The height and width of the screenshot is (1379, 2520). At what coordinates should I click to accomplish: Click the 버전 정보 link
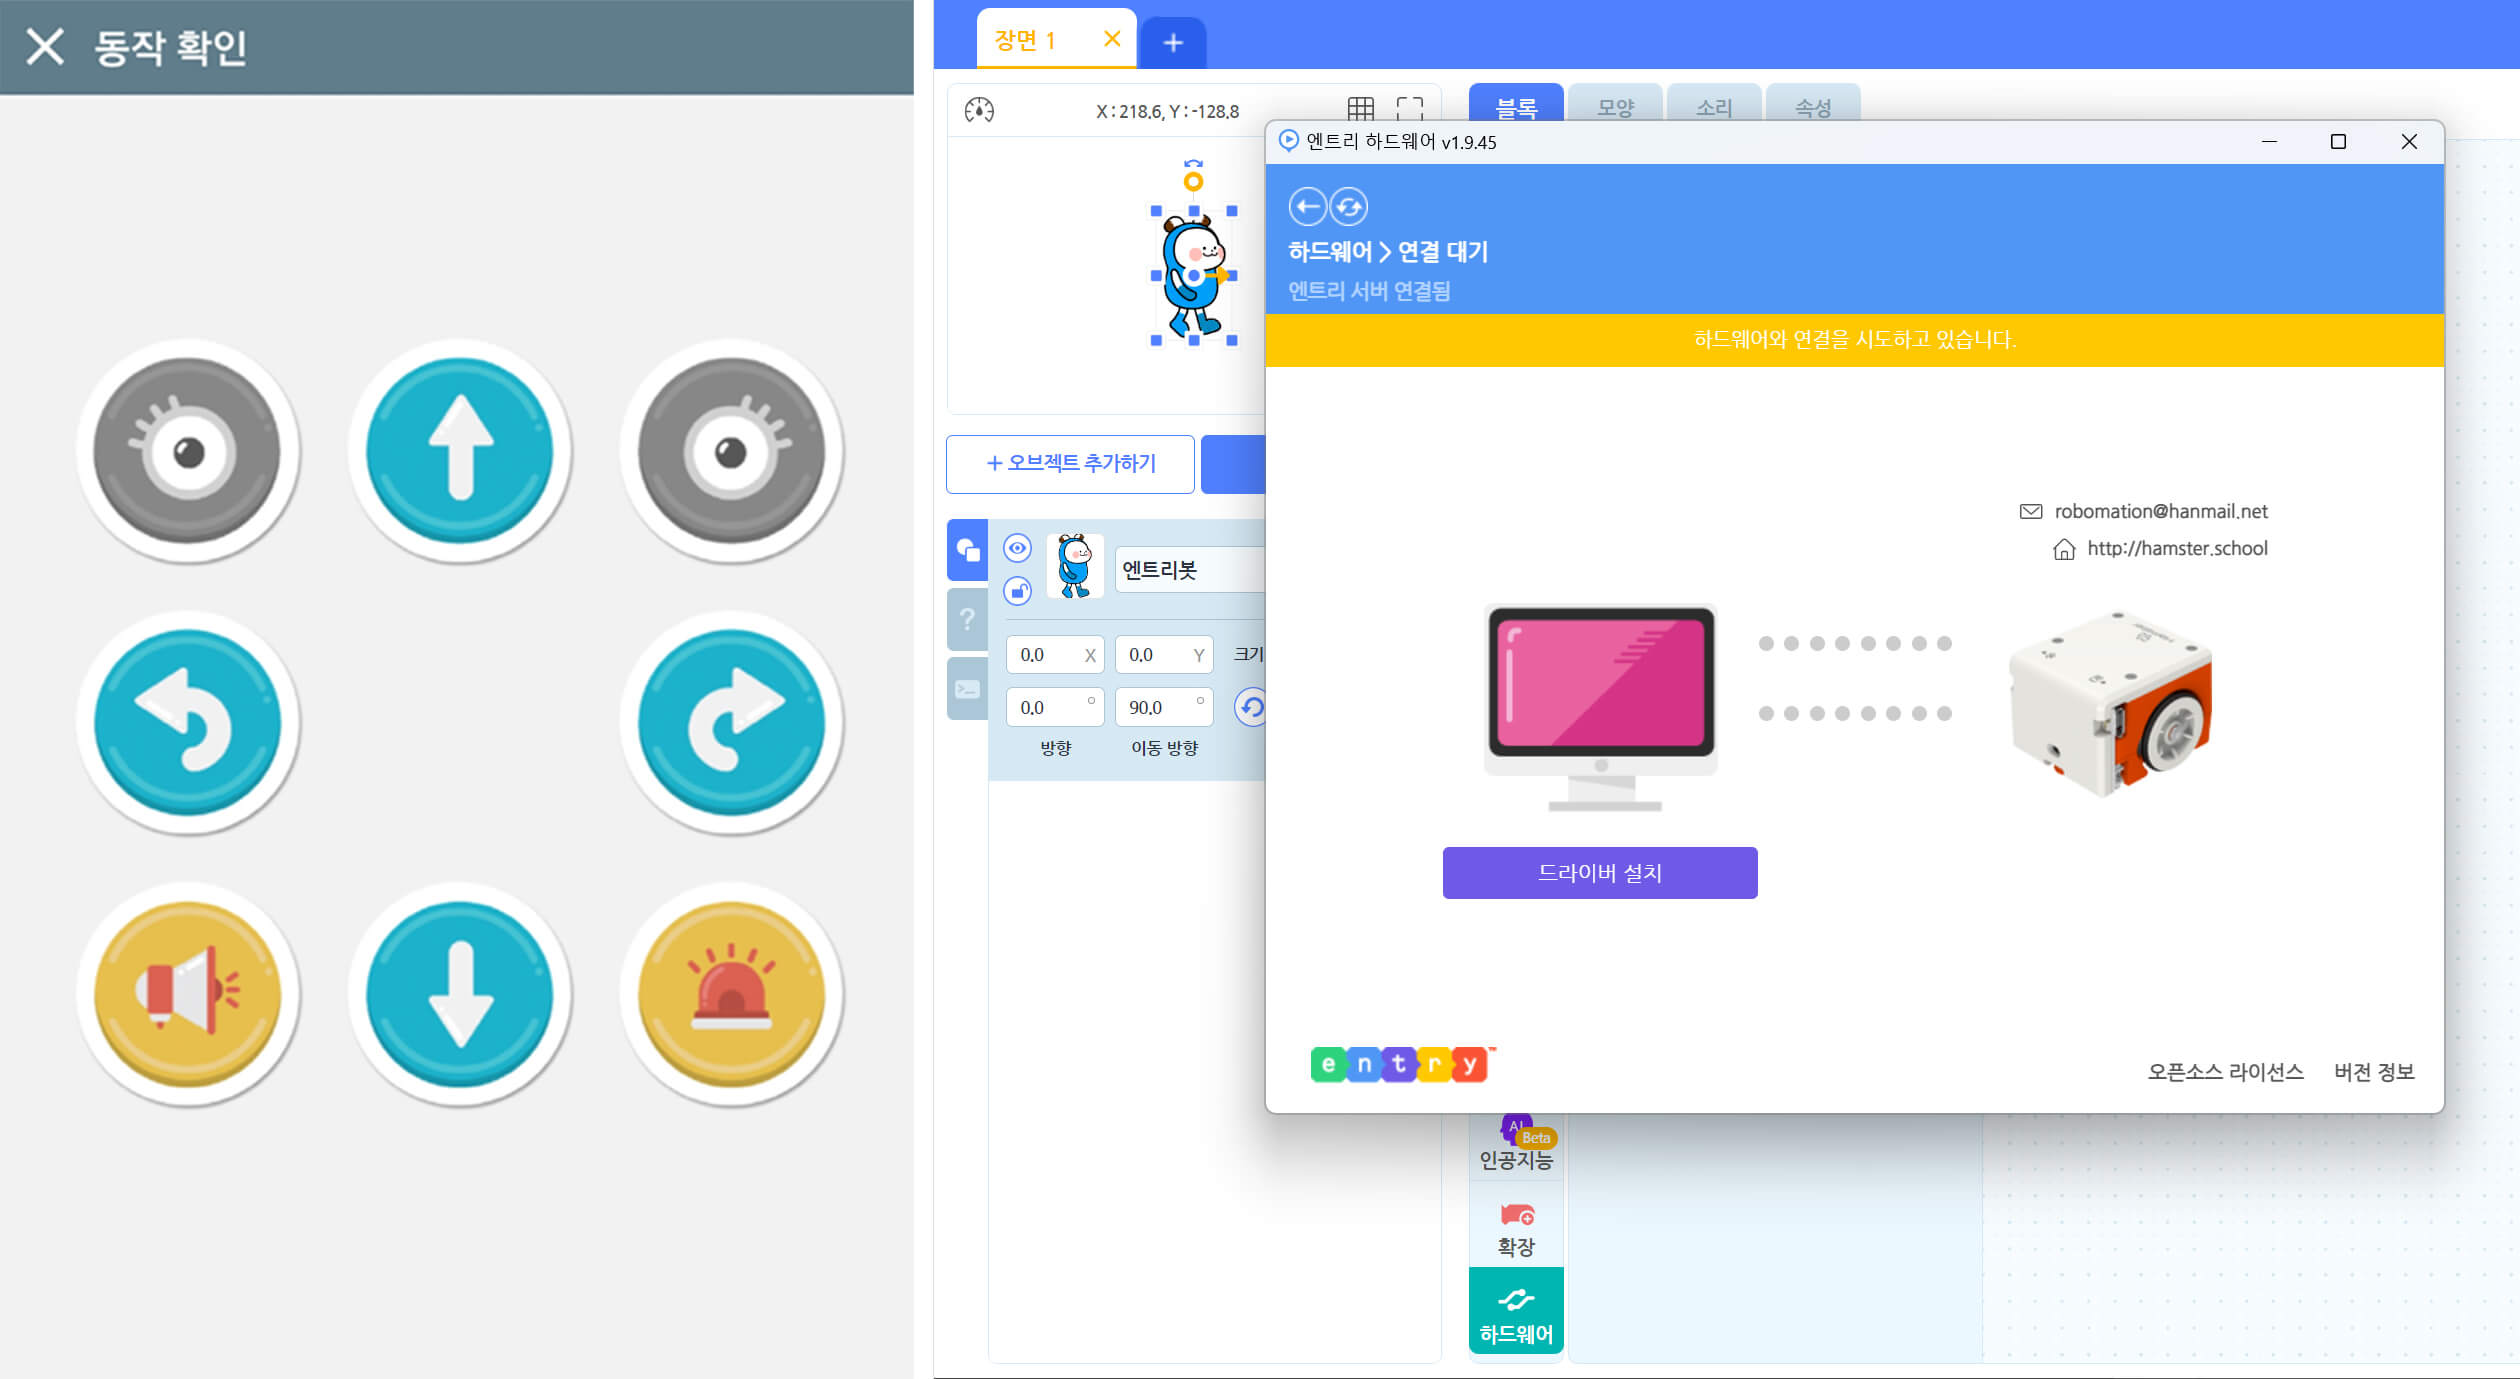(2373, 1071)
